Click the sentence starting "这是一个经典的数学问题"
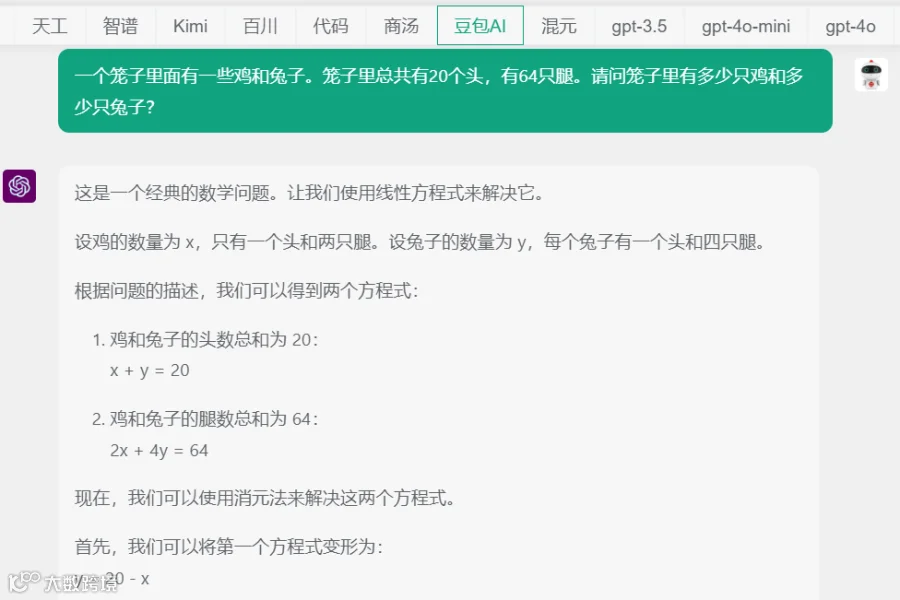This screenshot has width=900, height=600. coord(309,193)
